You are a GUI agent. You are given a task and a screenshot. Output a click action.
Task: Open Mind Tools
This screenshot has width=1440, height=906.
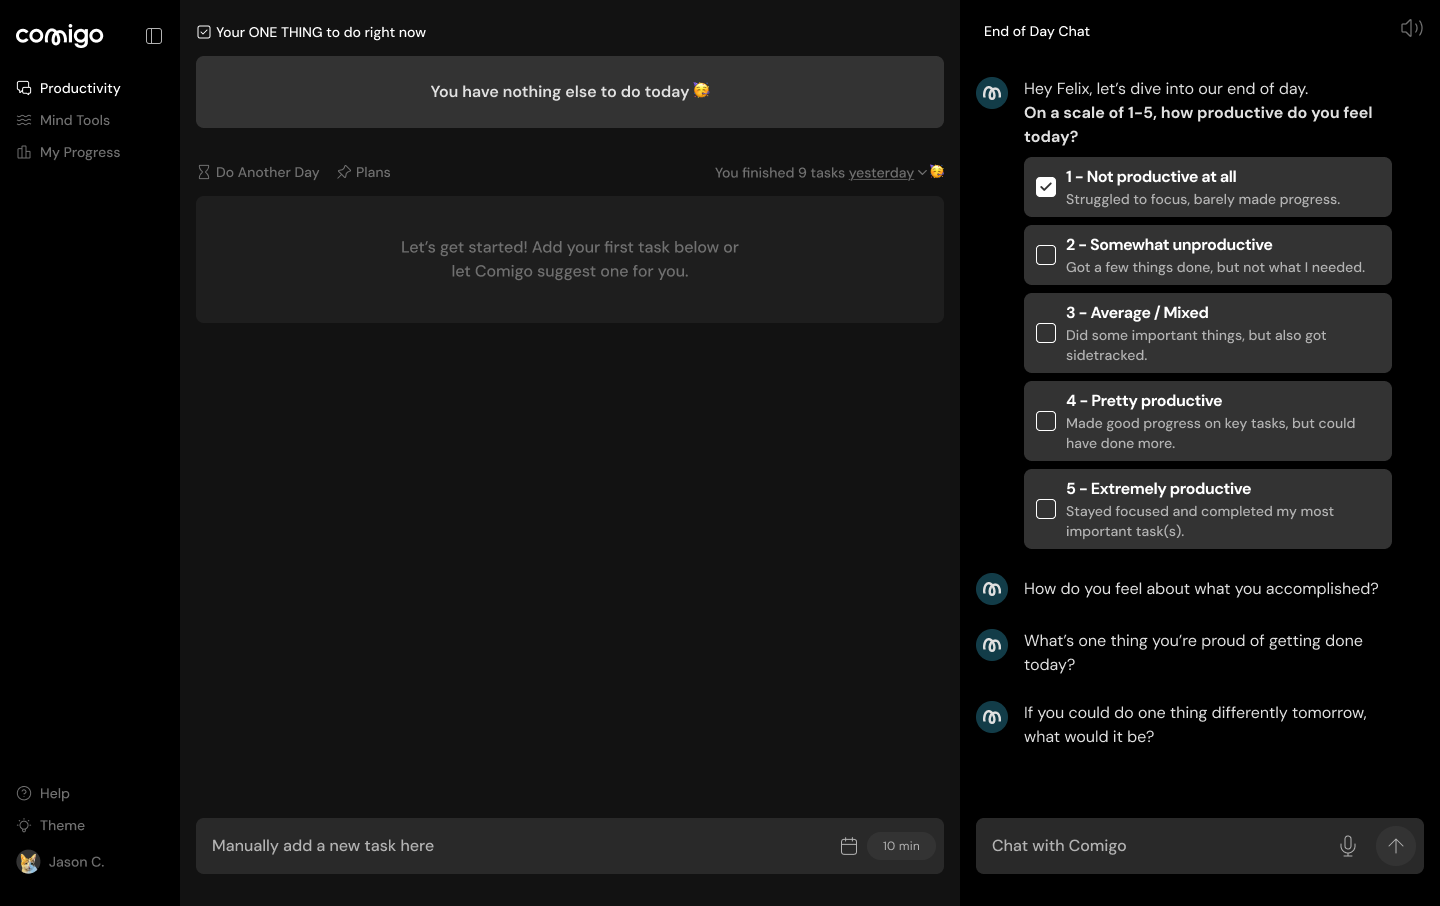[x=64, y=120]
